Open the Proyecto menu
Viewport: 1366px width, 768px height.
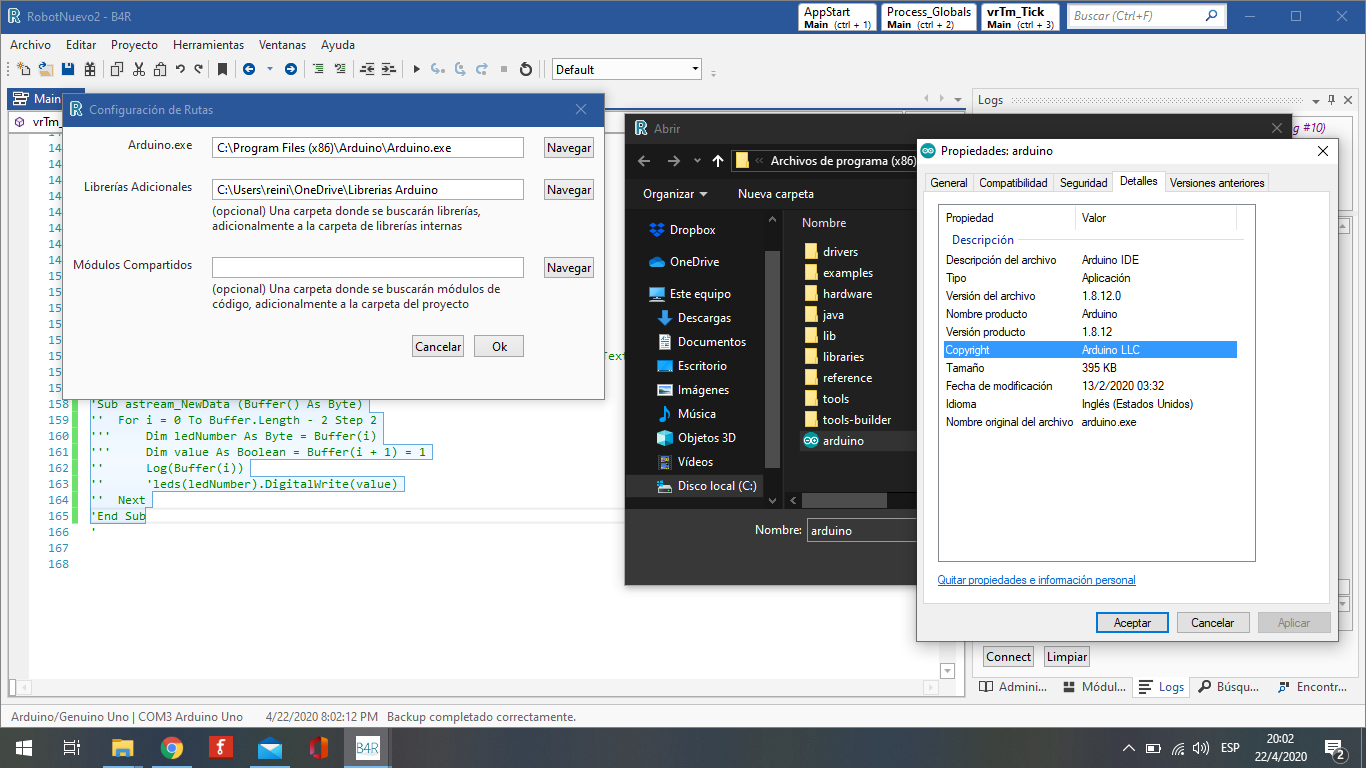tap(134, 45)
